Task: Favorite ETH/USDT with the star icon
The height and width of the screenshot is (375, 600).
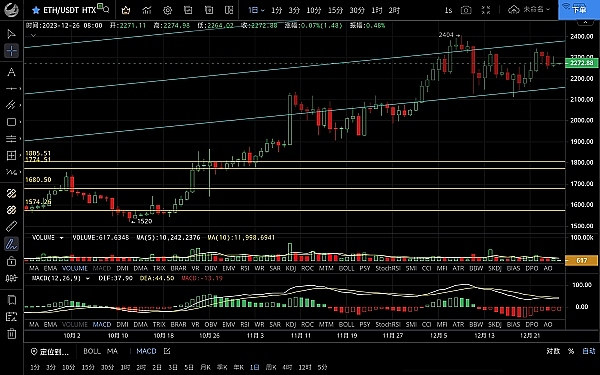Action: click(x=36, y=10)
